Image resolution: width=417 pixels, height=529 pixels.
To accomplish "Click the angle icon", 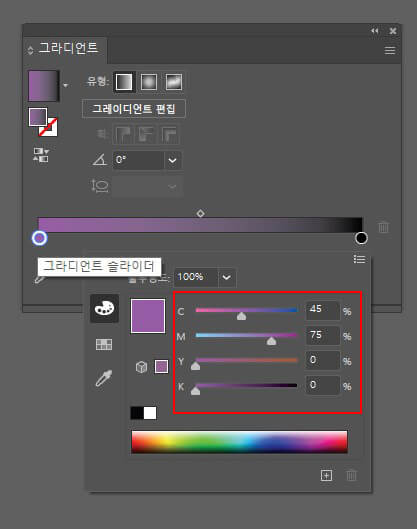I will tap(100, 160).
